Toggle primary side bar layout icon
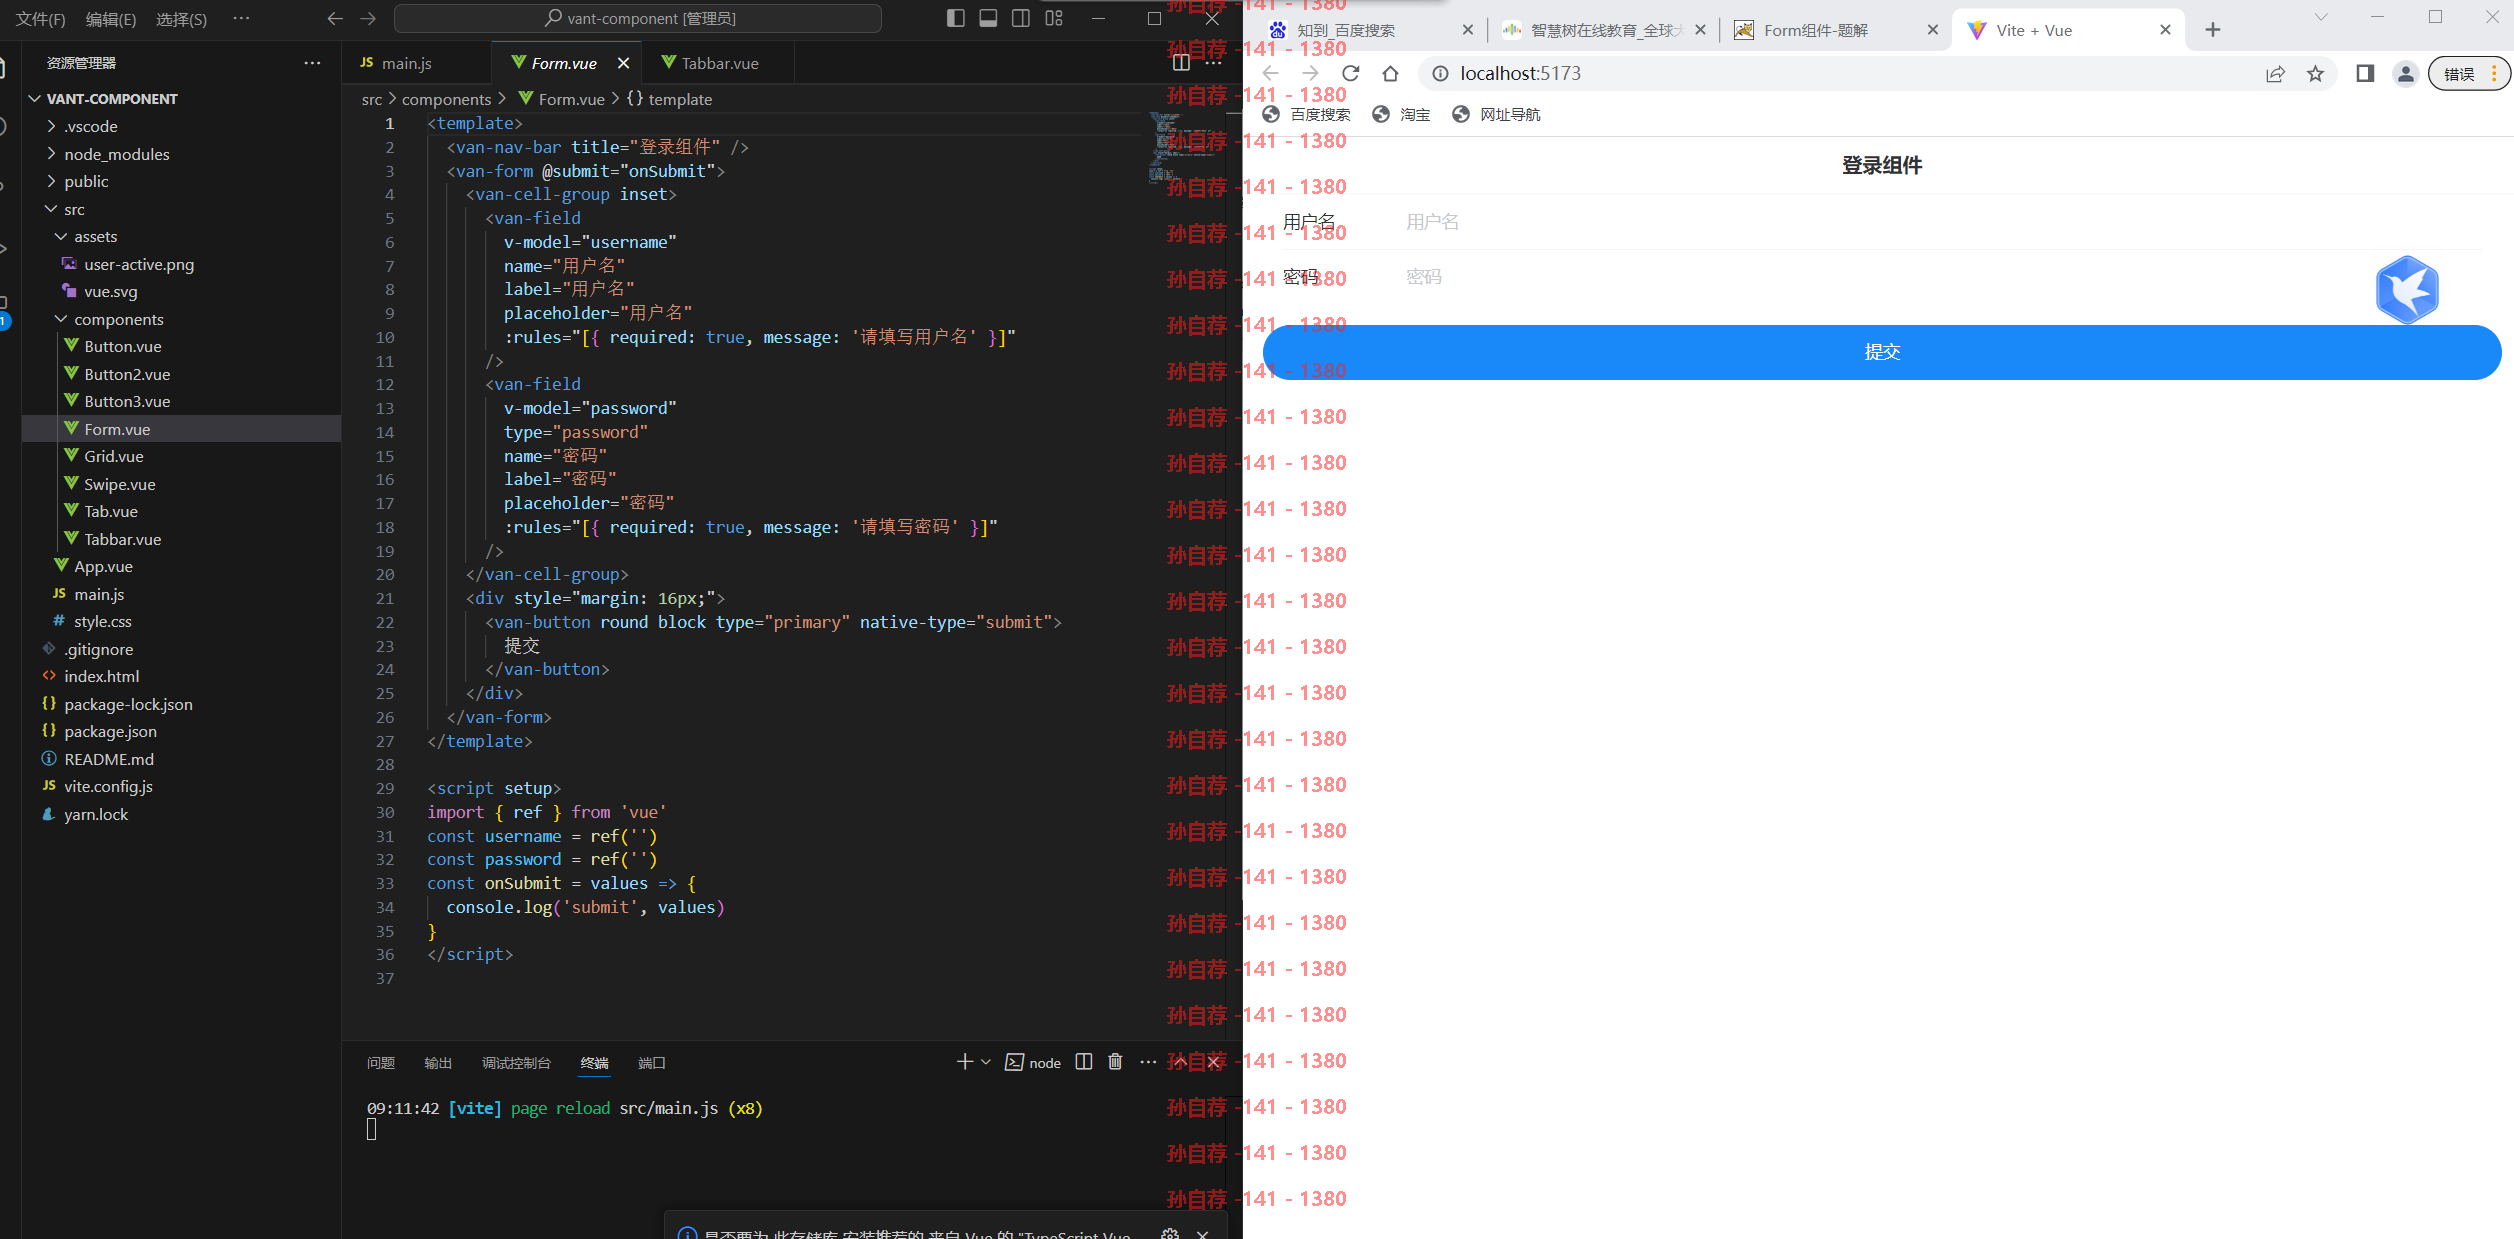2514x1239 pixels. click(x=955, y=18)
